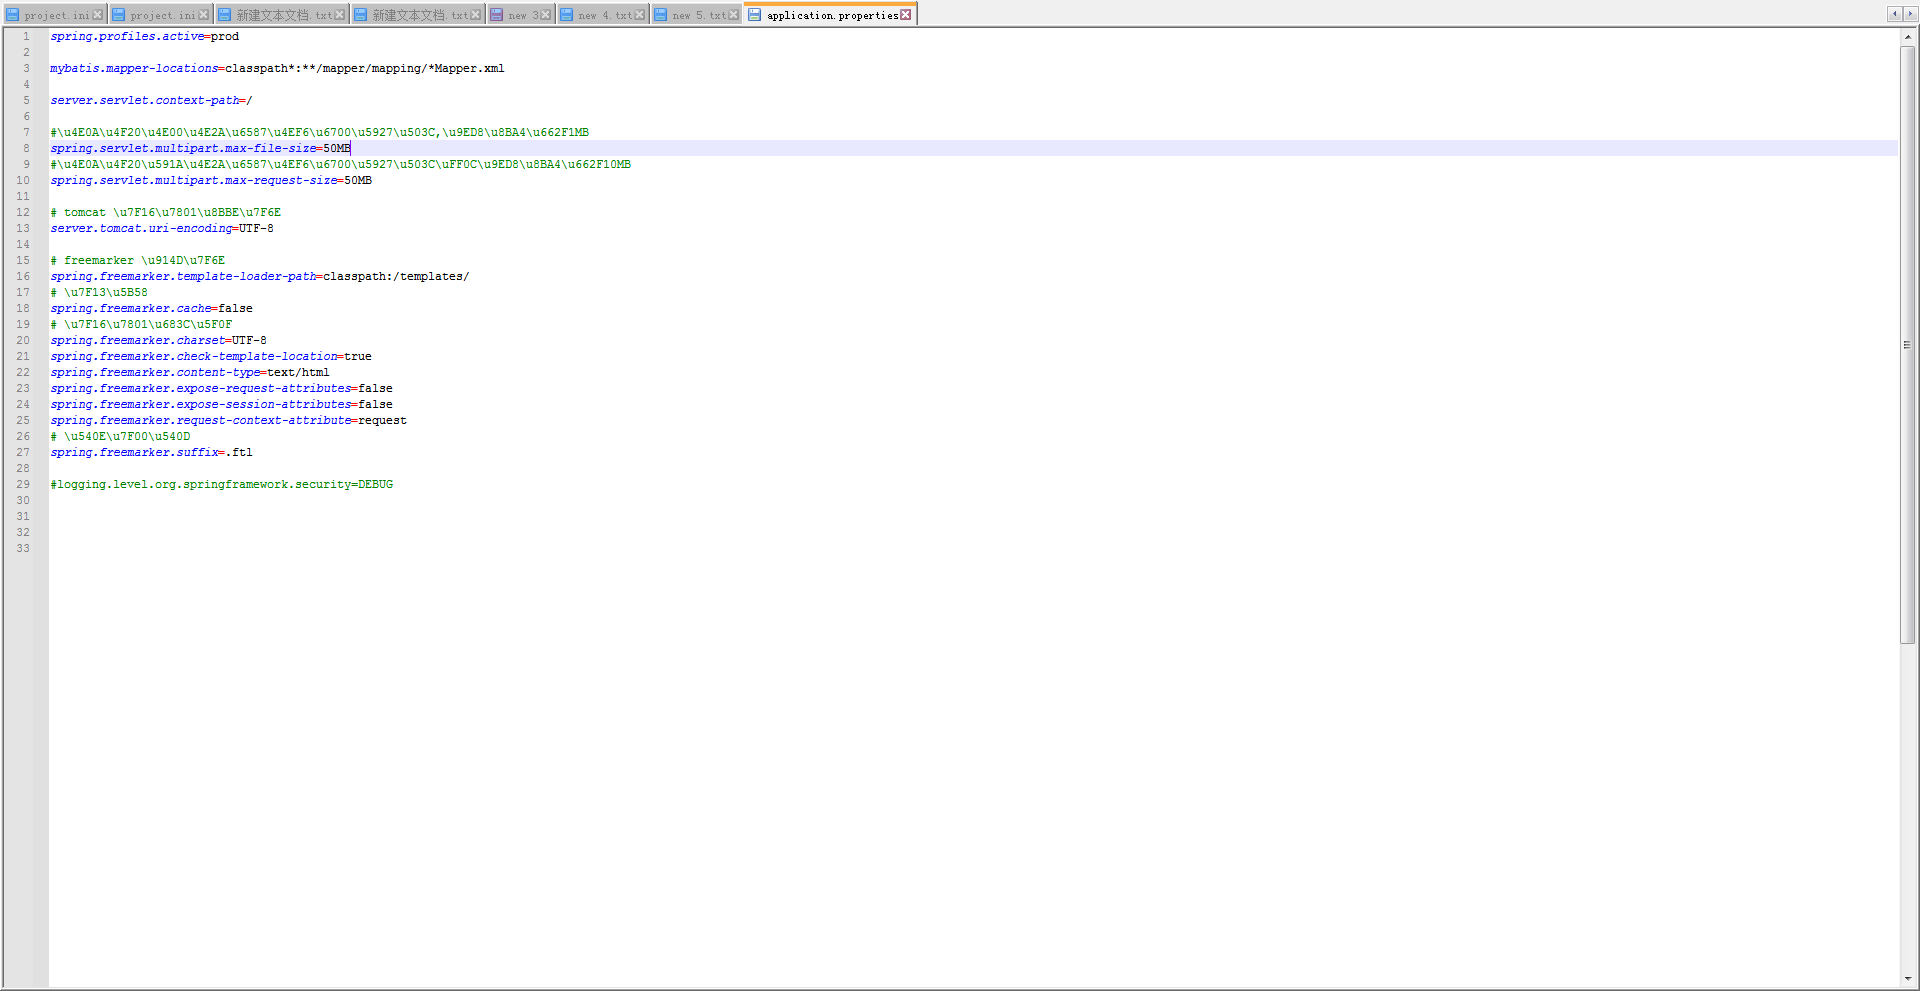Click 'spring.freemarker.template-loader-path' key
This screenshot has height=991, width=1920.
[x=183, y=276]
